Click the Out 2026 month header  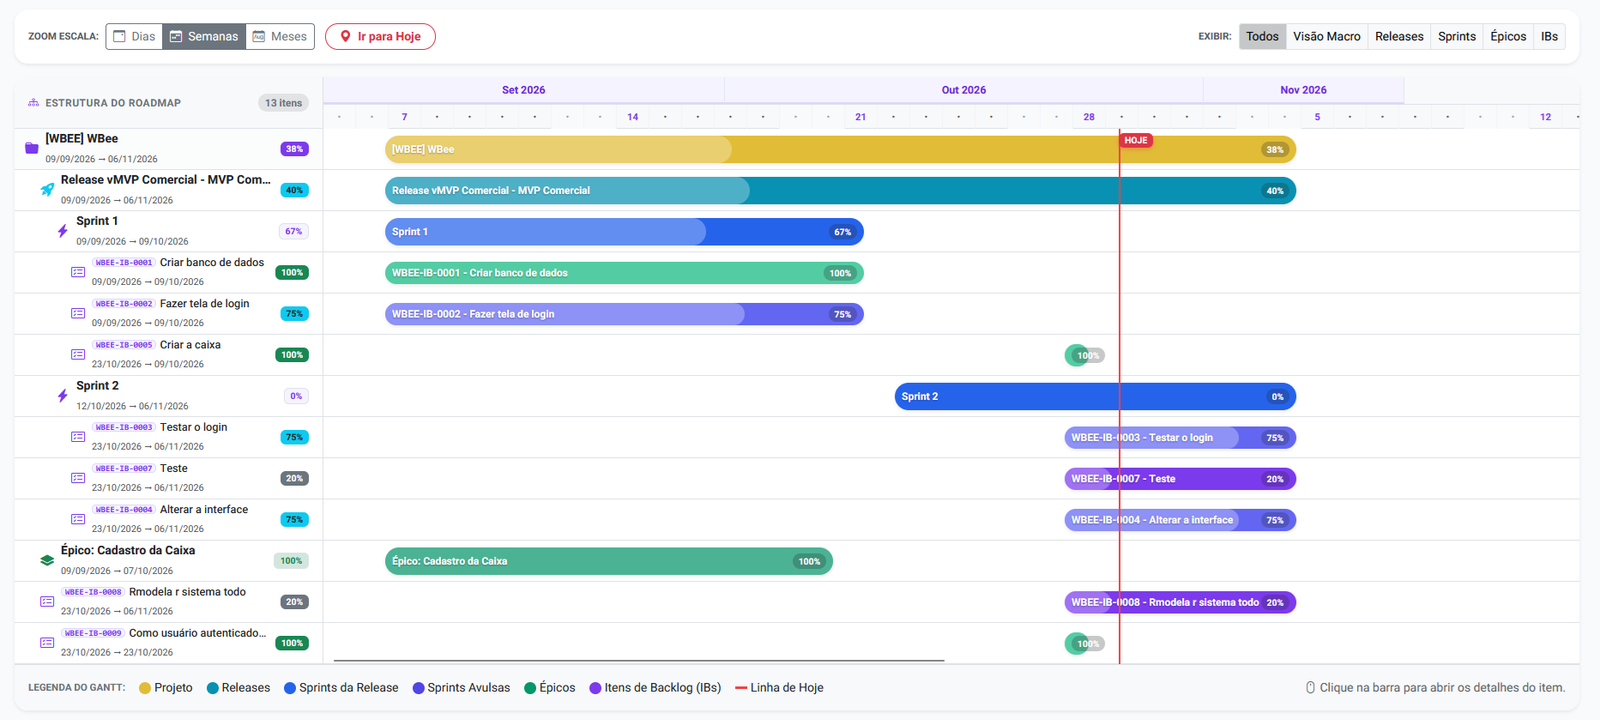coord(964,90)
